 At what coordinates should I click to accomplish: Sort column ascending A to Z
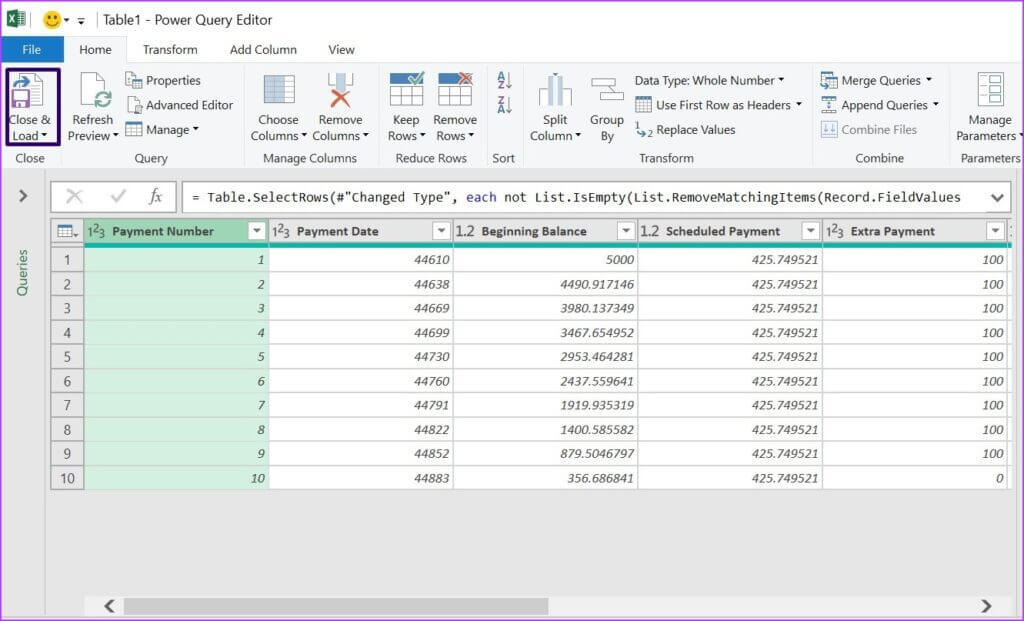click(504, 80)
